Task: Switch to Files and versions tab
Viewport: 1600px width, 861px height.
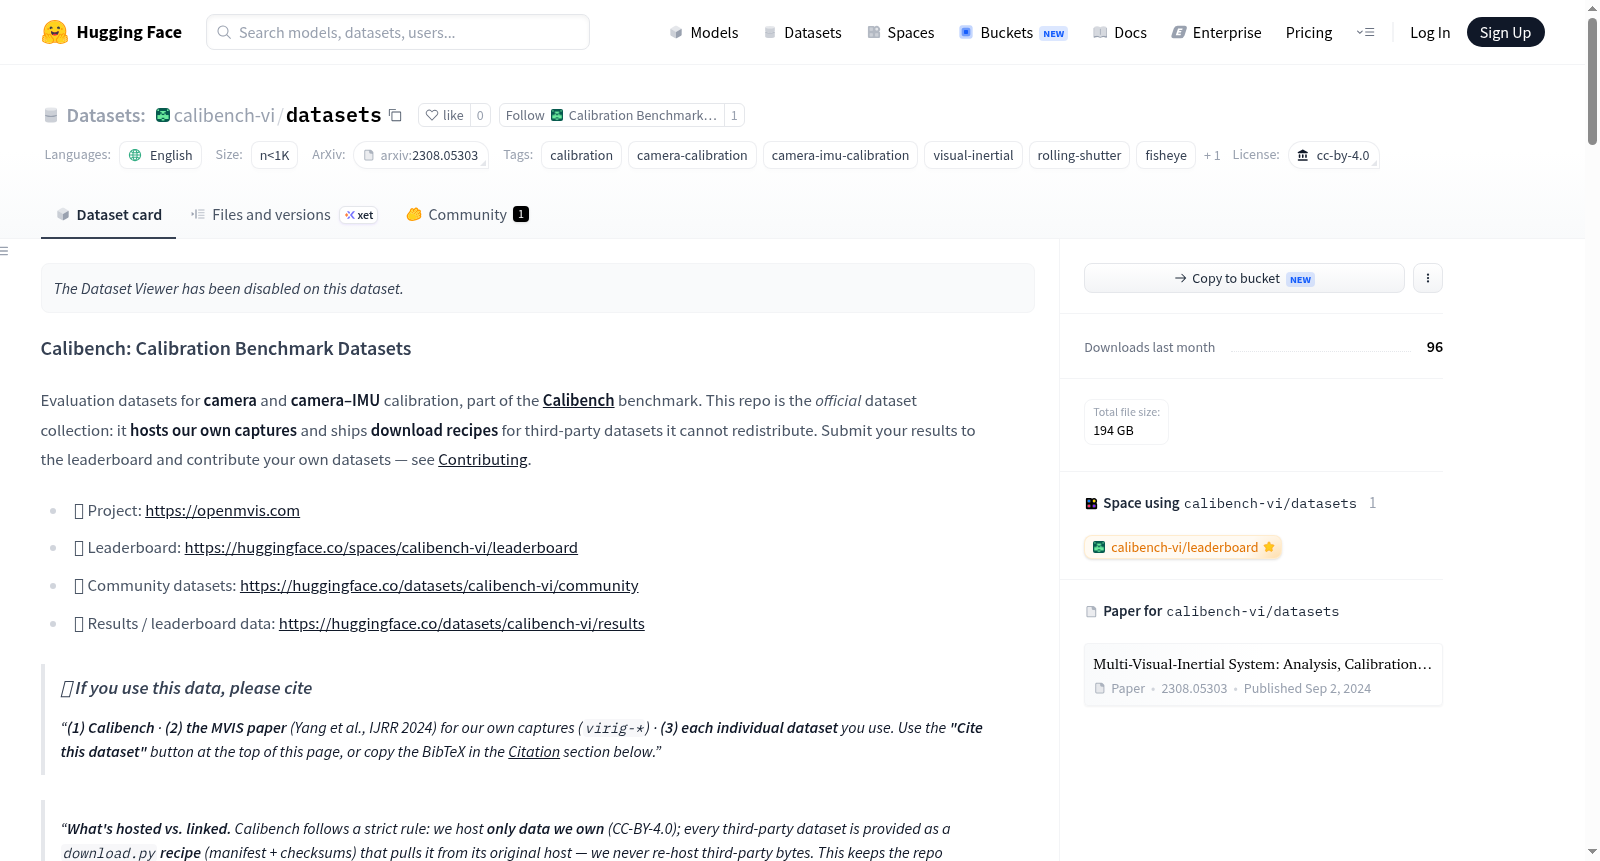Action: coord(284,214)
